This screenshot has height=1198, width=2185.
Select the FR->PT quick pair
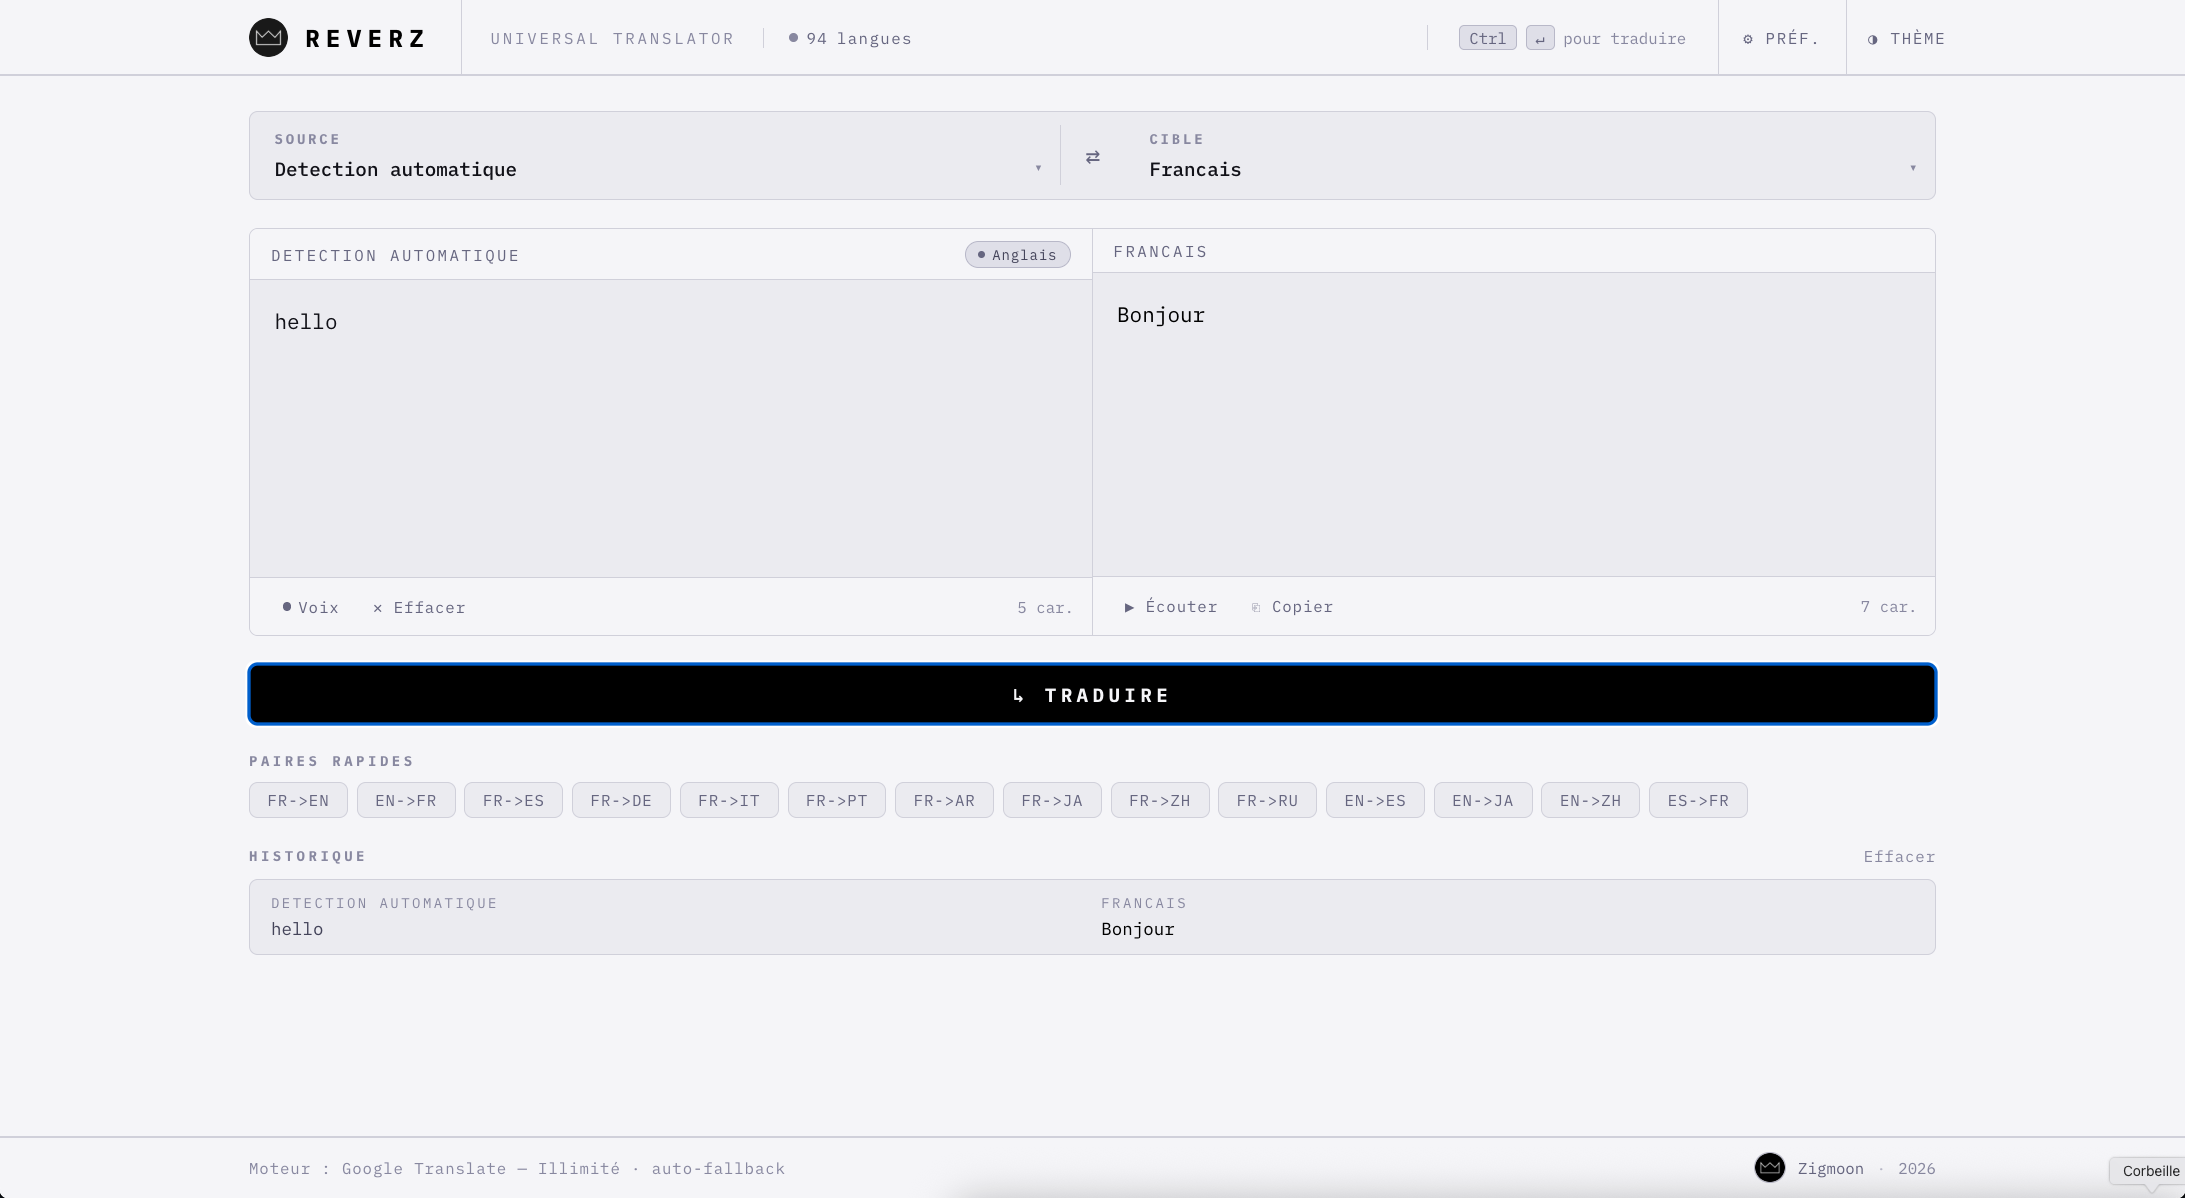(x=837, y=800)
